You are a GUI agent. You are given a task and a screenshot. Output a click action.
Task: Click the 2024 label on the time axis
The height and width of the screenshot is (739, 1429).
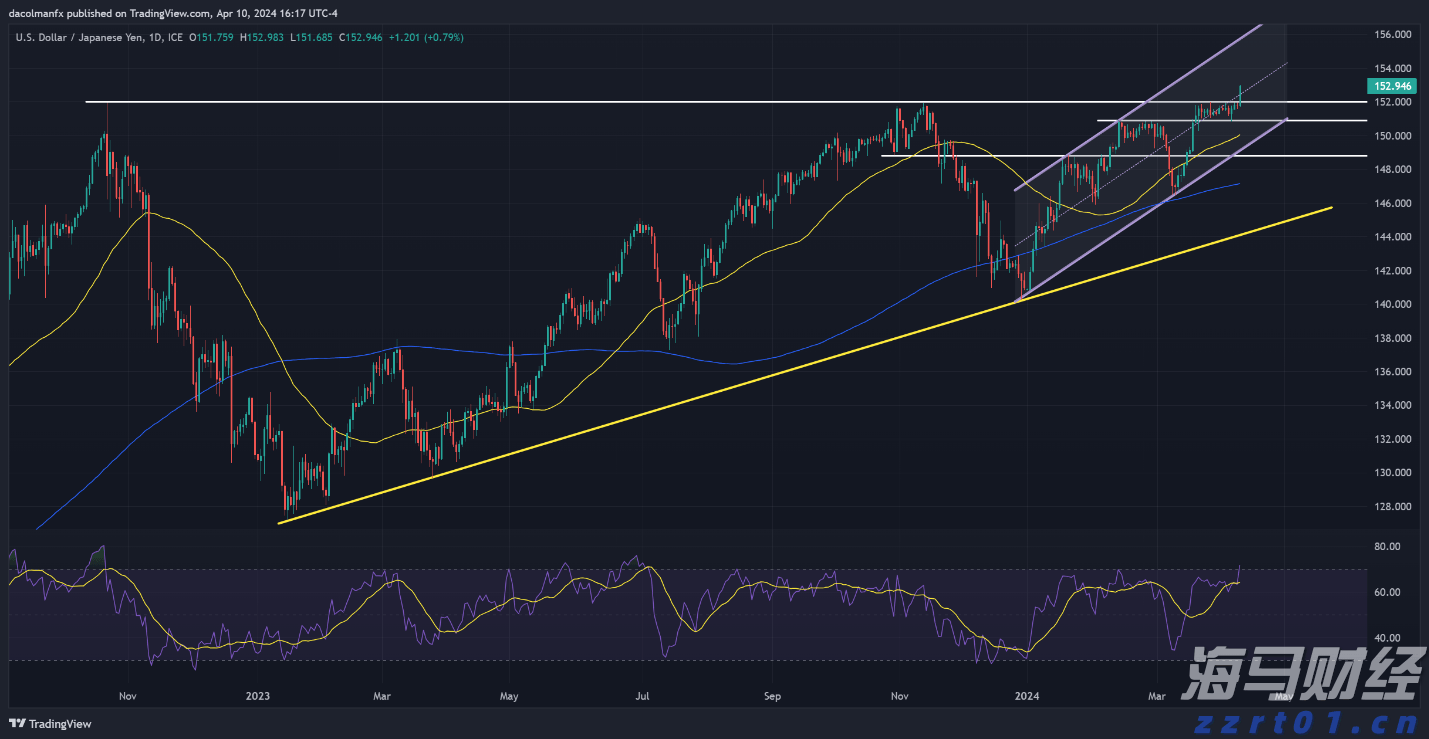tap(1027, 696)
